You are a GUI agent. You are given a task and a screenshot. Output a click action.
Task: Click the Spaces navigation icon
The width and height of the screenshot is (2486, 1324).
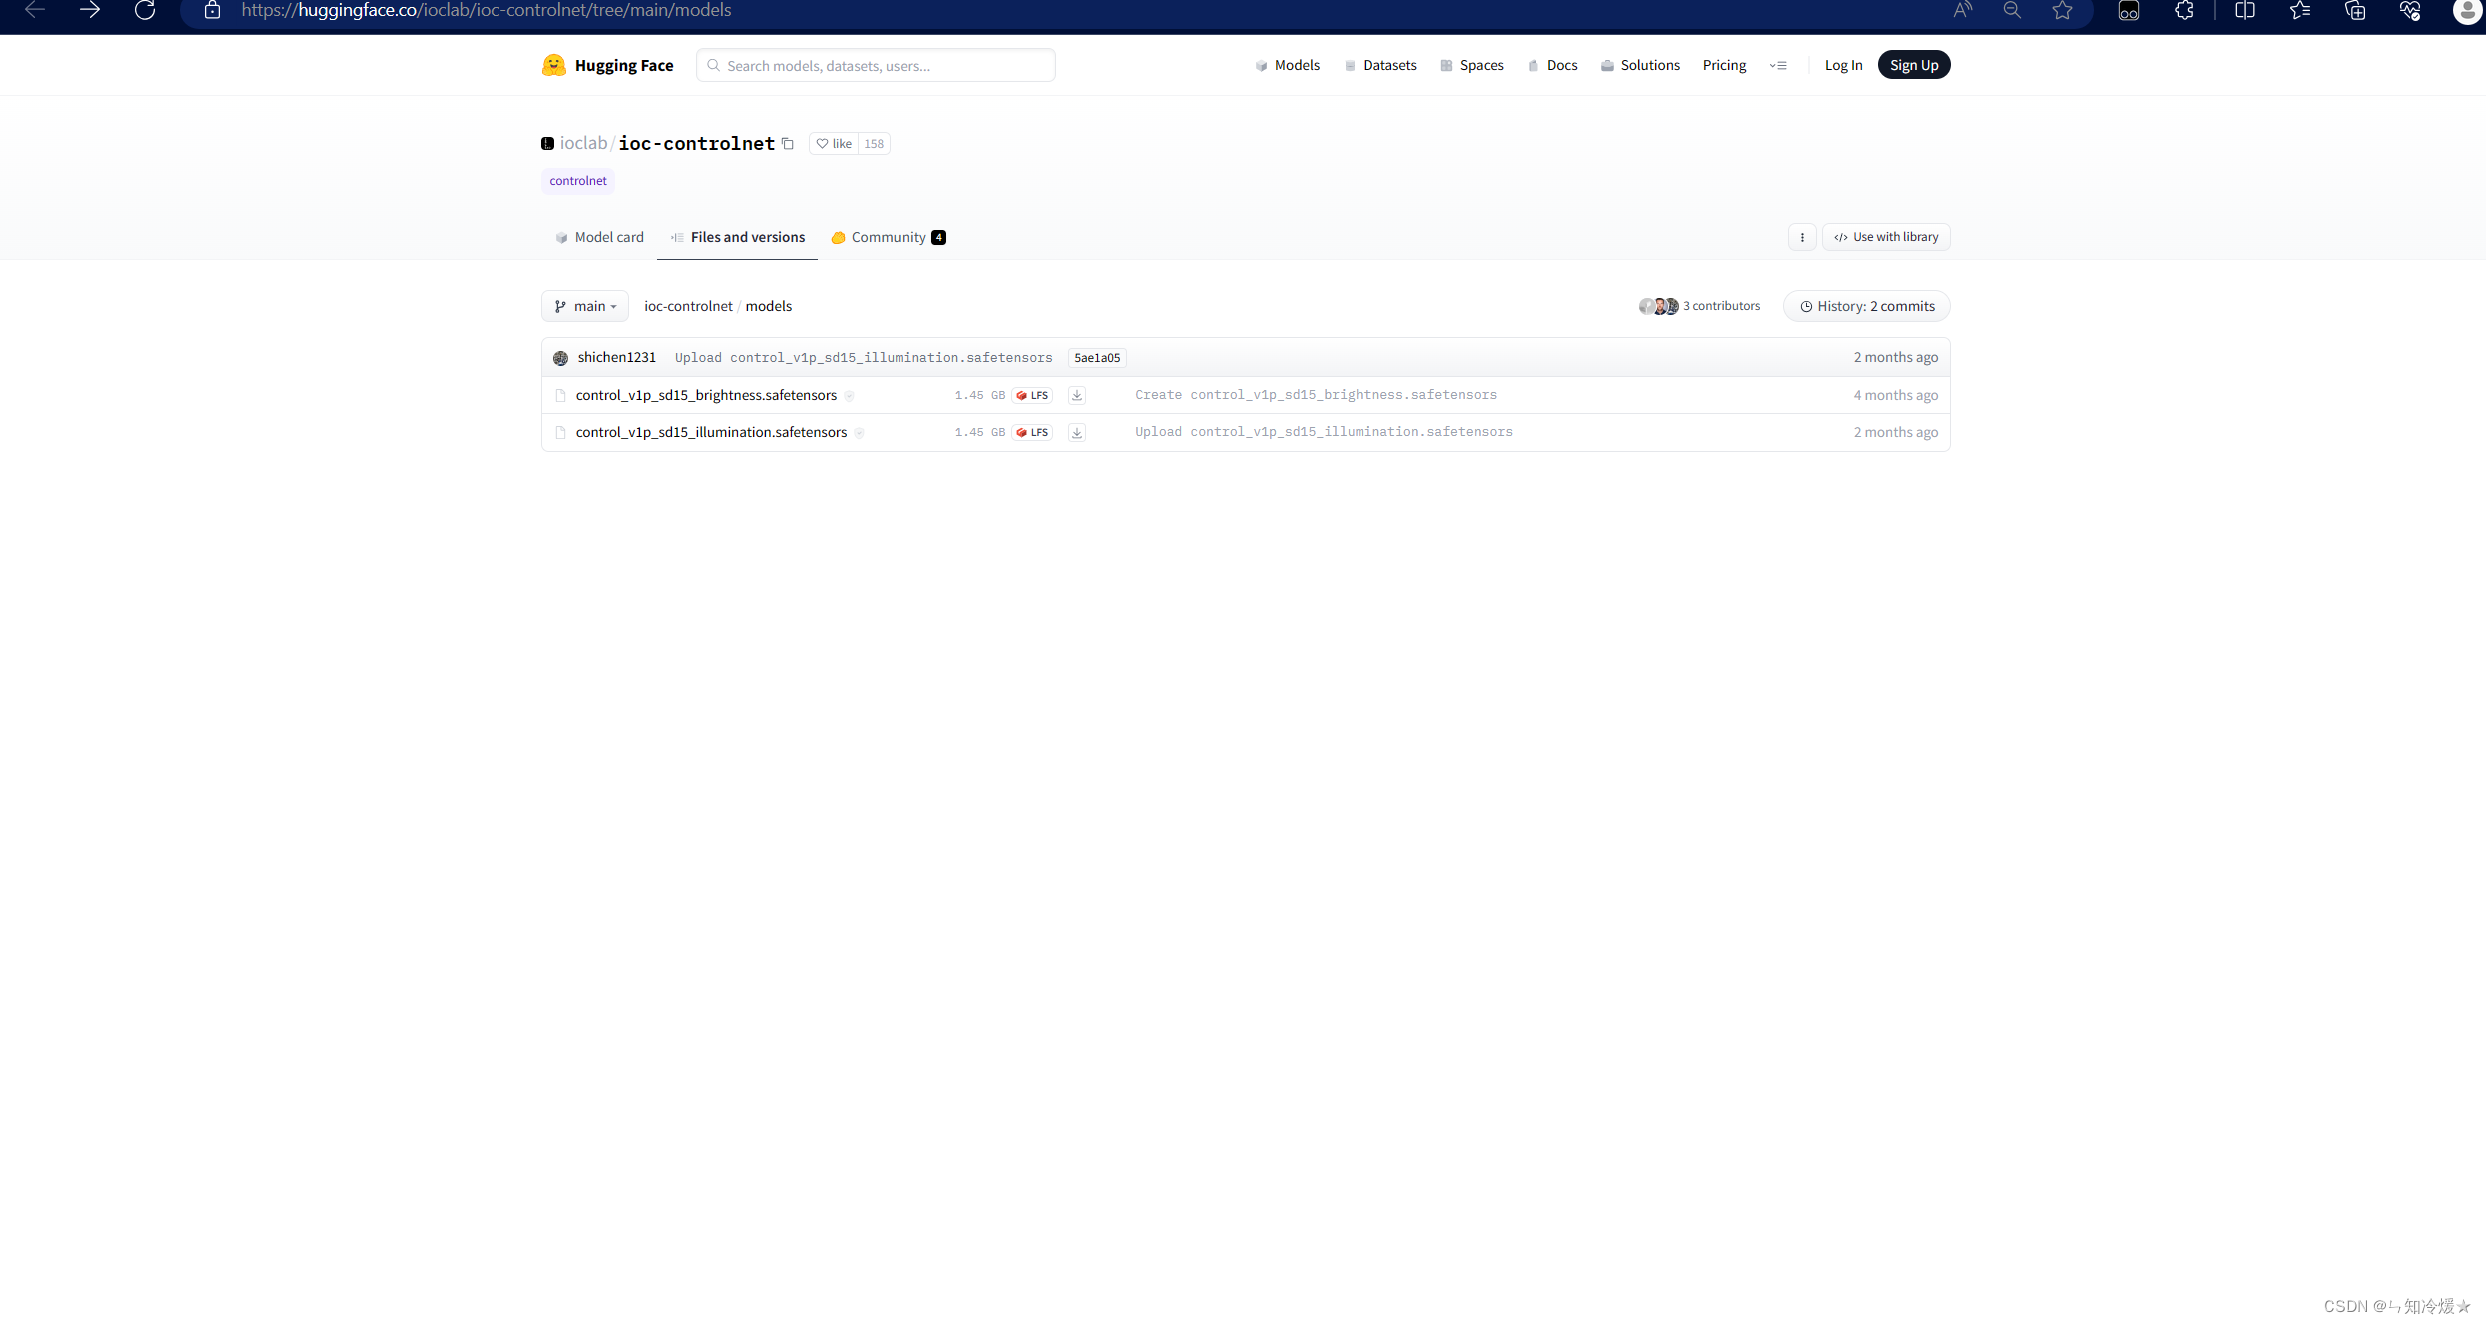click(x=1445, y=64)
